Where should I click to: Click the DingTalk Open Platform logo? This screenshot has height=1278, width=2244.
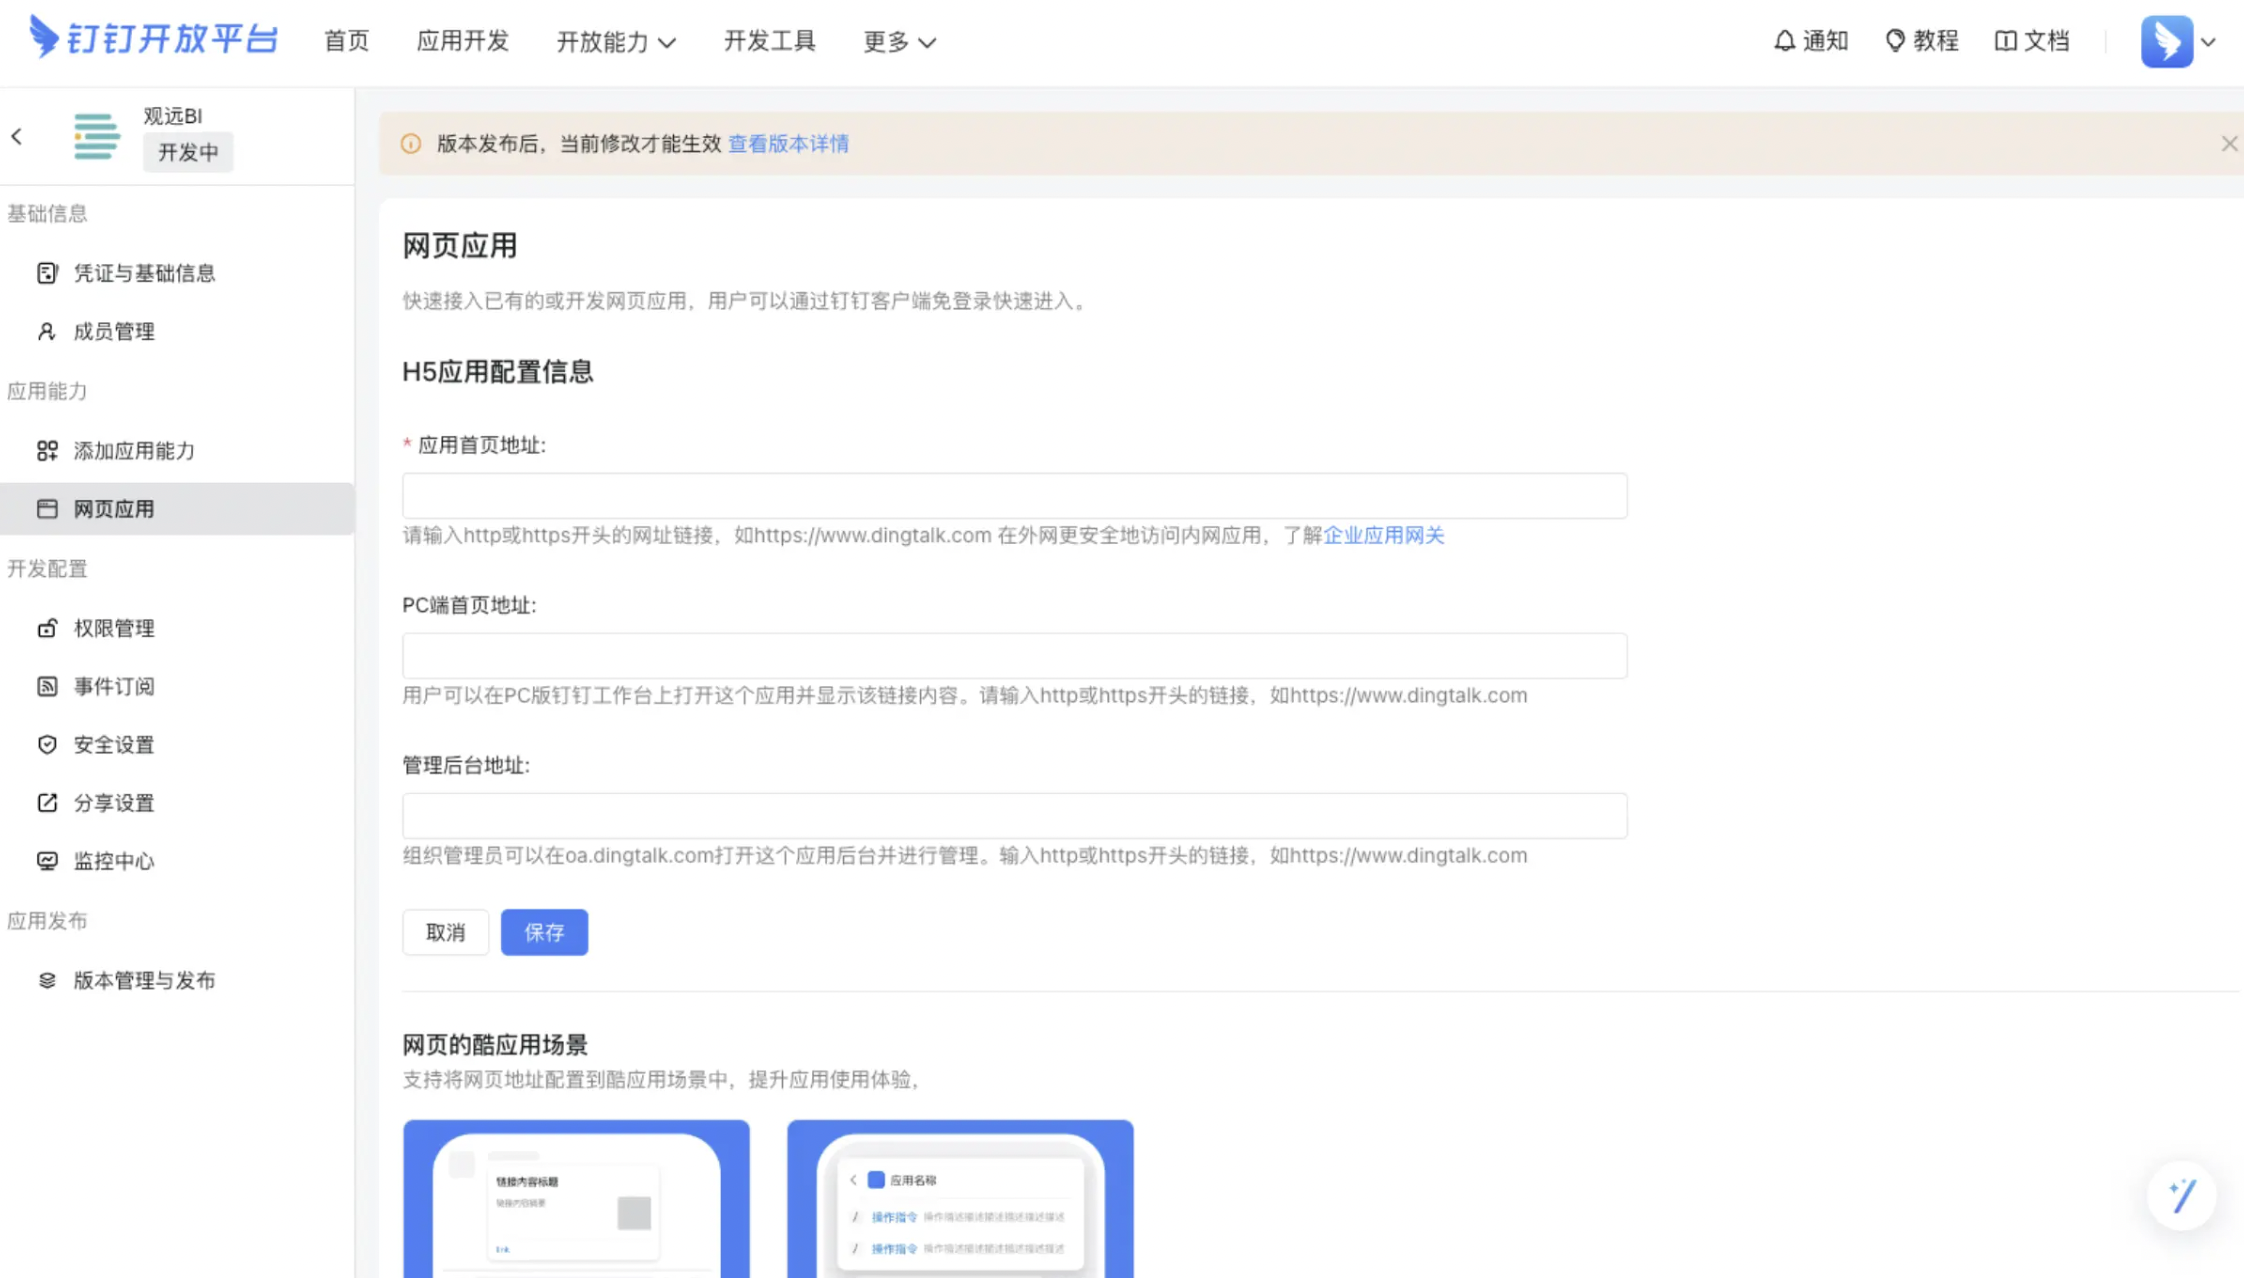pyautogui.click(x=153, y=38)
